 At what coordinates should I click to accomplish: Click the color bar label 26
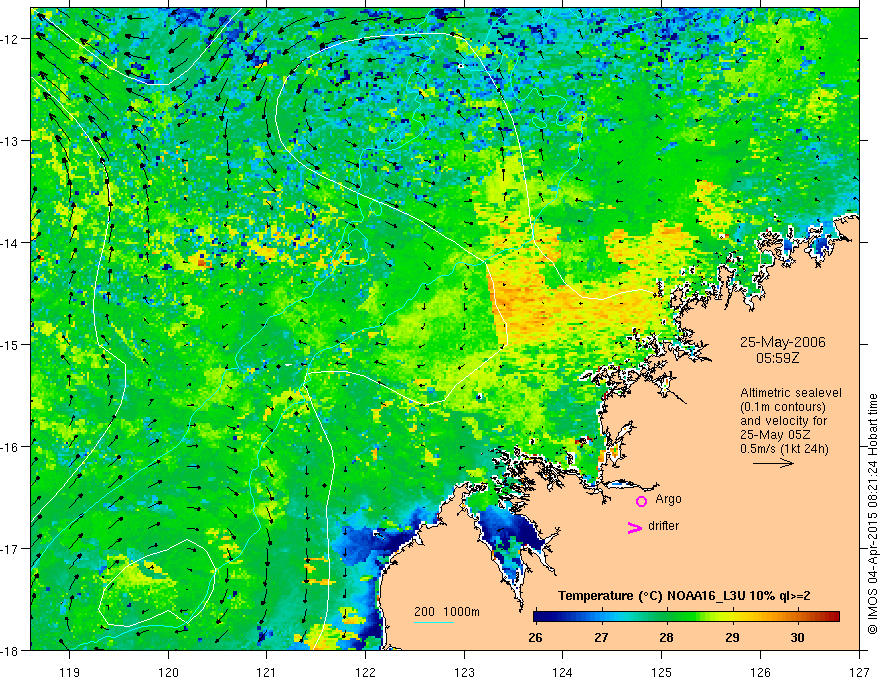point(535,637)
